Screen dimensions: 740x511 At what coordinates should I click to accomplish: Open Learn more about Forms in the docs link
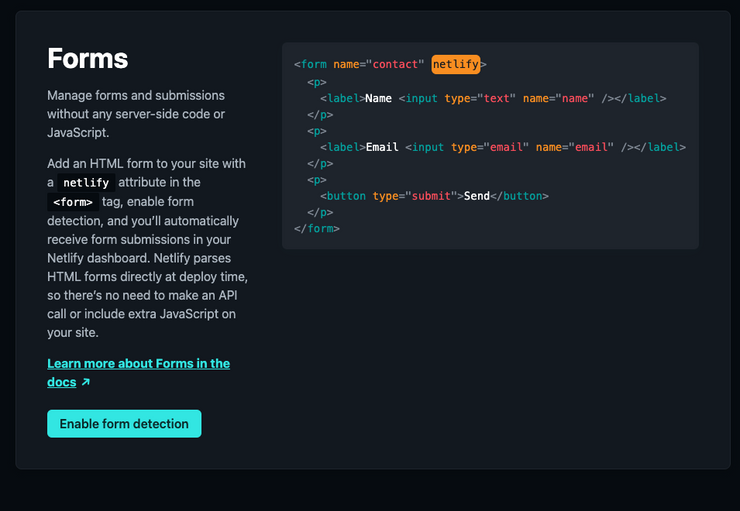pos(138,373)
